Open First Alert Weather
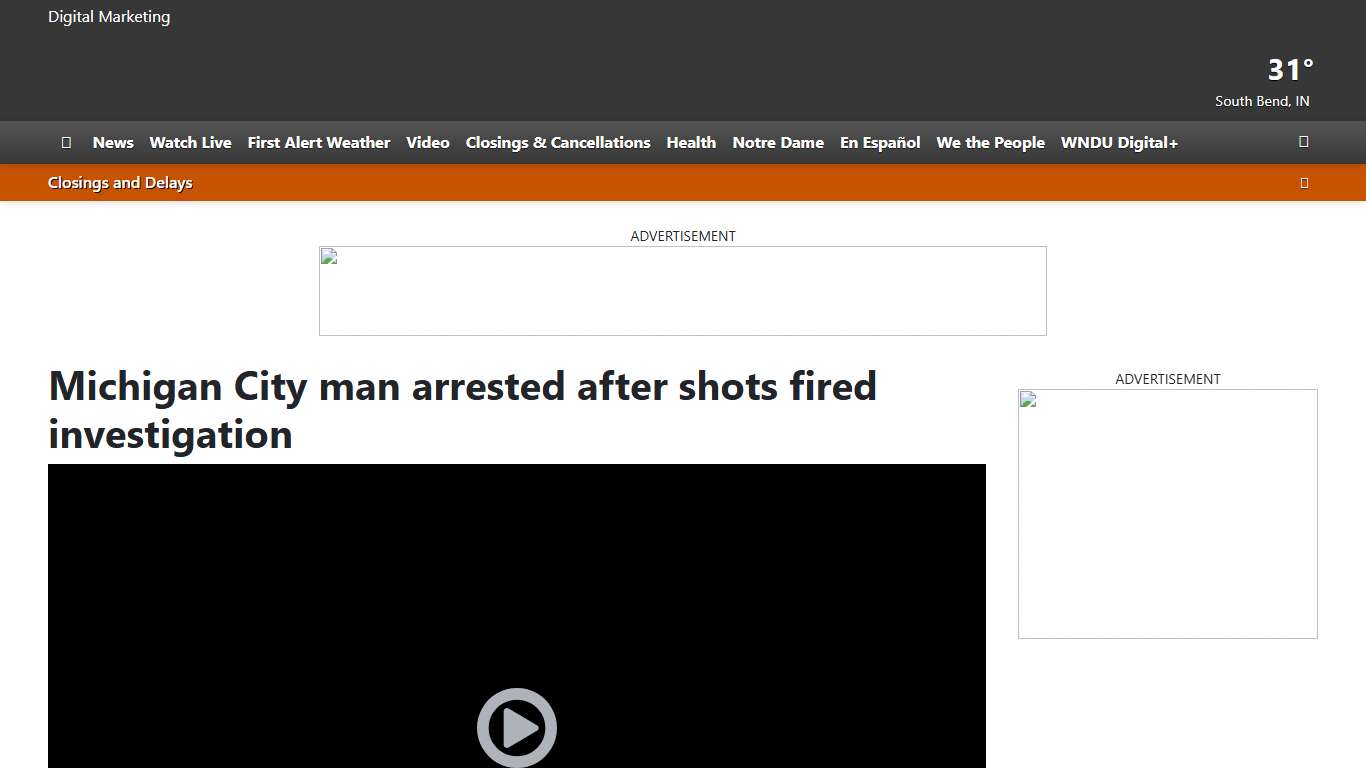Viewport: 1366px width, 768px height. [x=319, y=142]
